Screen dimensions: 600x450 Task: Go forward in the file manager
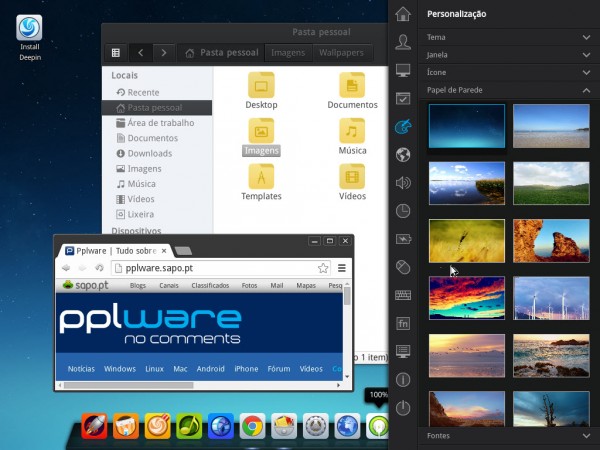click(164, 53)
